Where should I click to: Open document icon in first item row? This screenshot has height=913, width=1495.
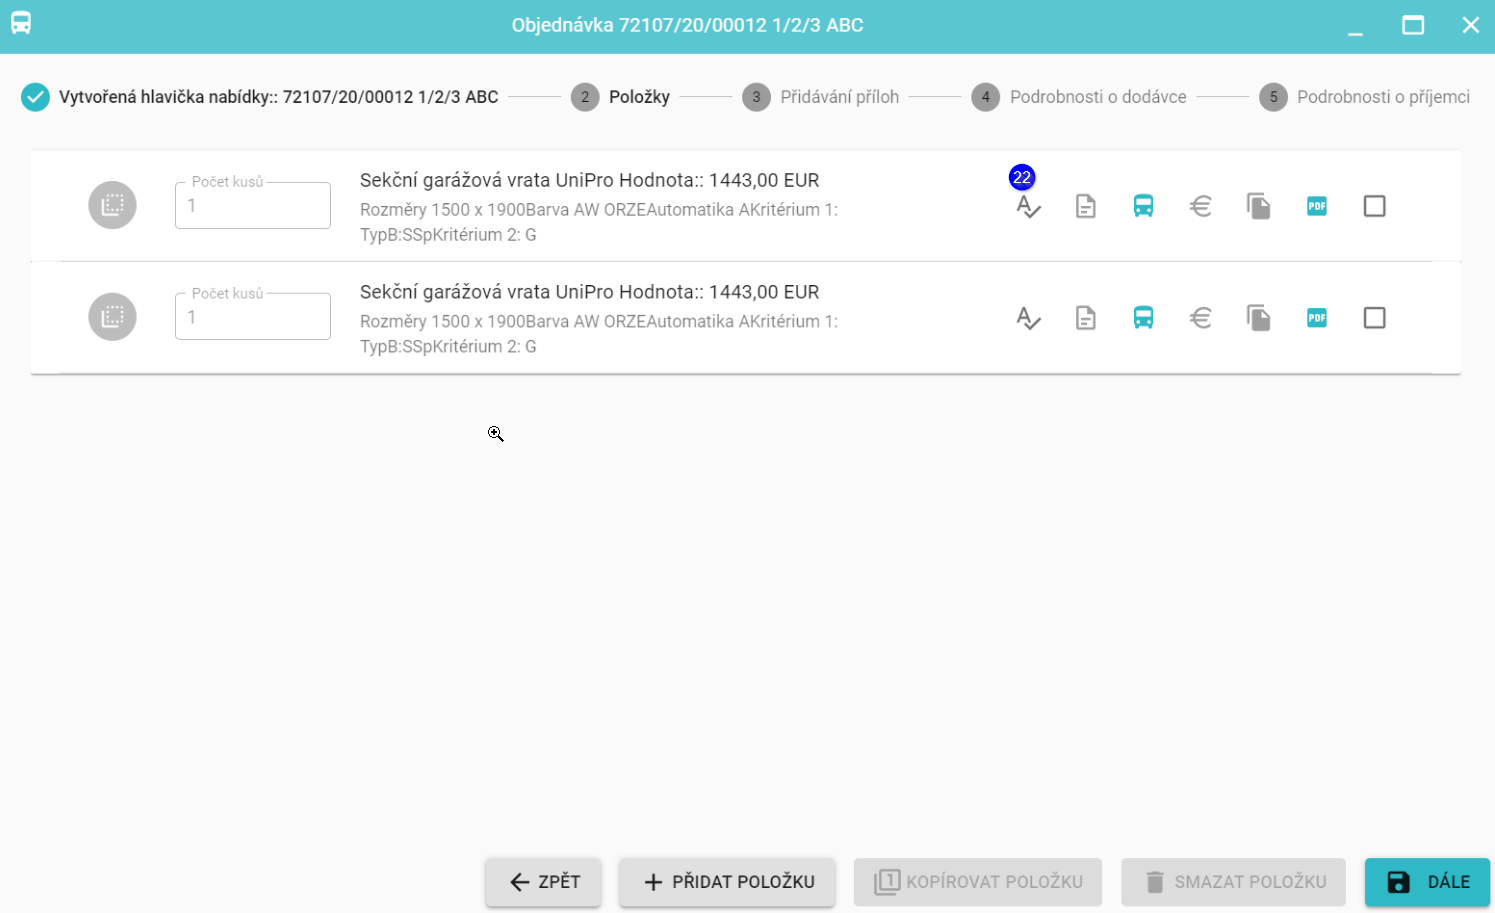1085,206
